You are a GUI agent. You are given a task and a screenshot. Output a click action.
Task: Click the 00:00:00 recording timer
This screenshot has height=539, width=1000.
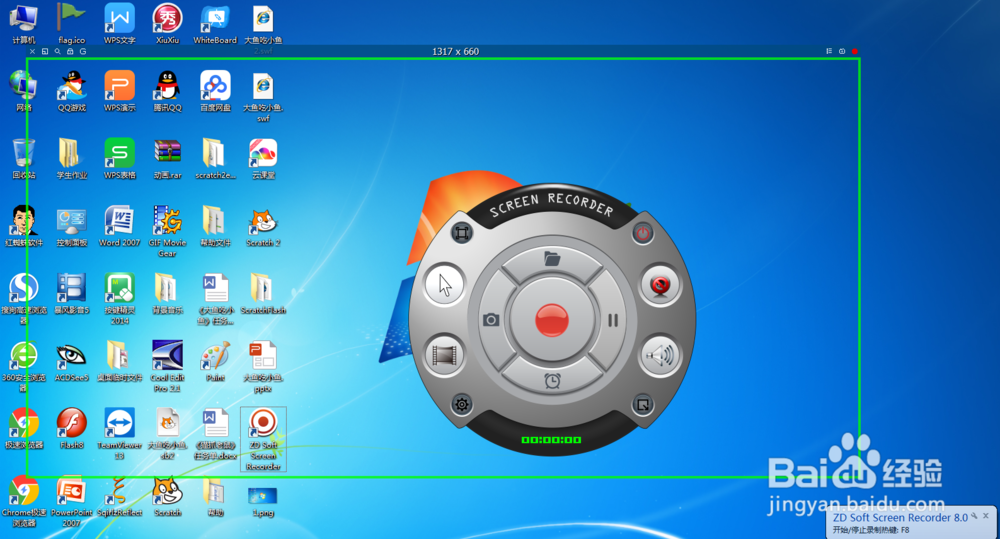(x=552, y=439)
